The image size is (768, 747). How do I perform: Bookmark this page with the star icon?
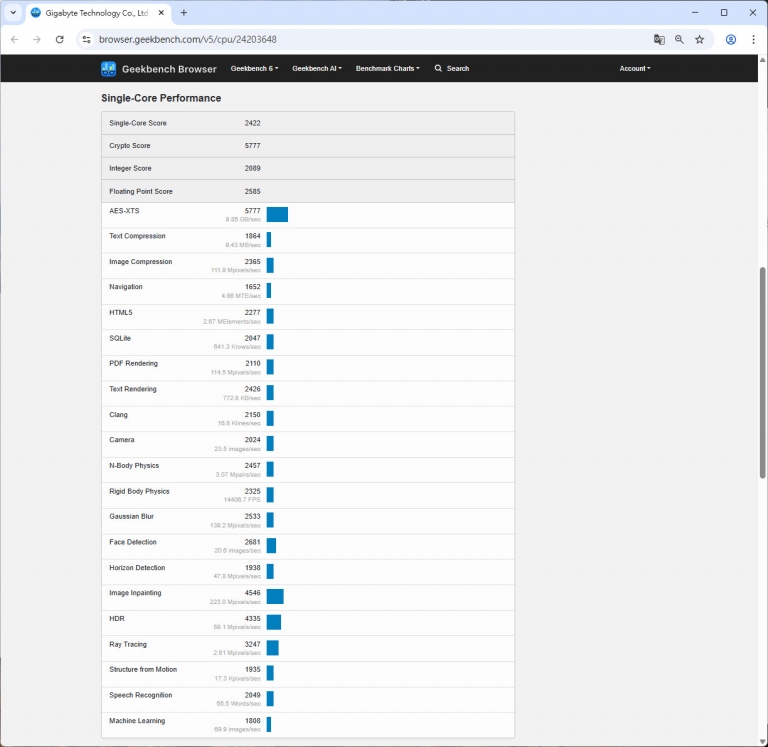[700, 39]
